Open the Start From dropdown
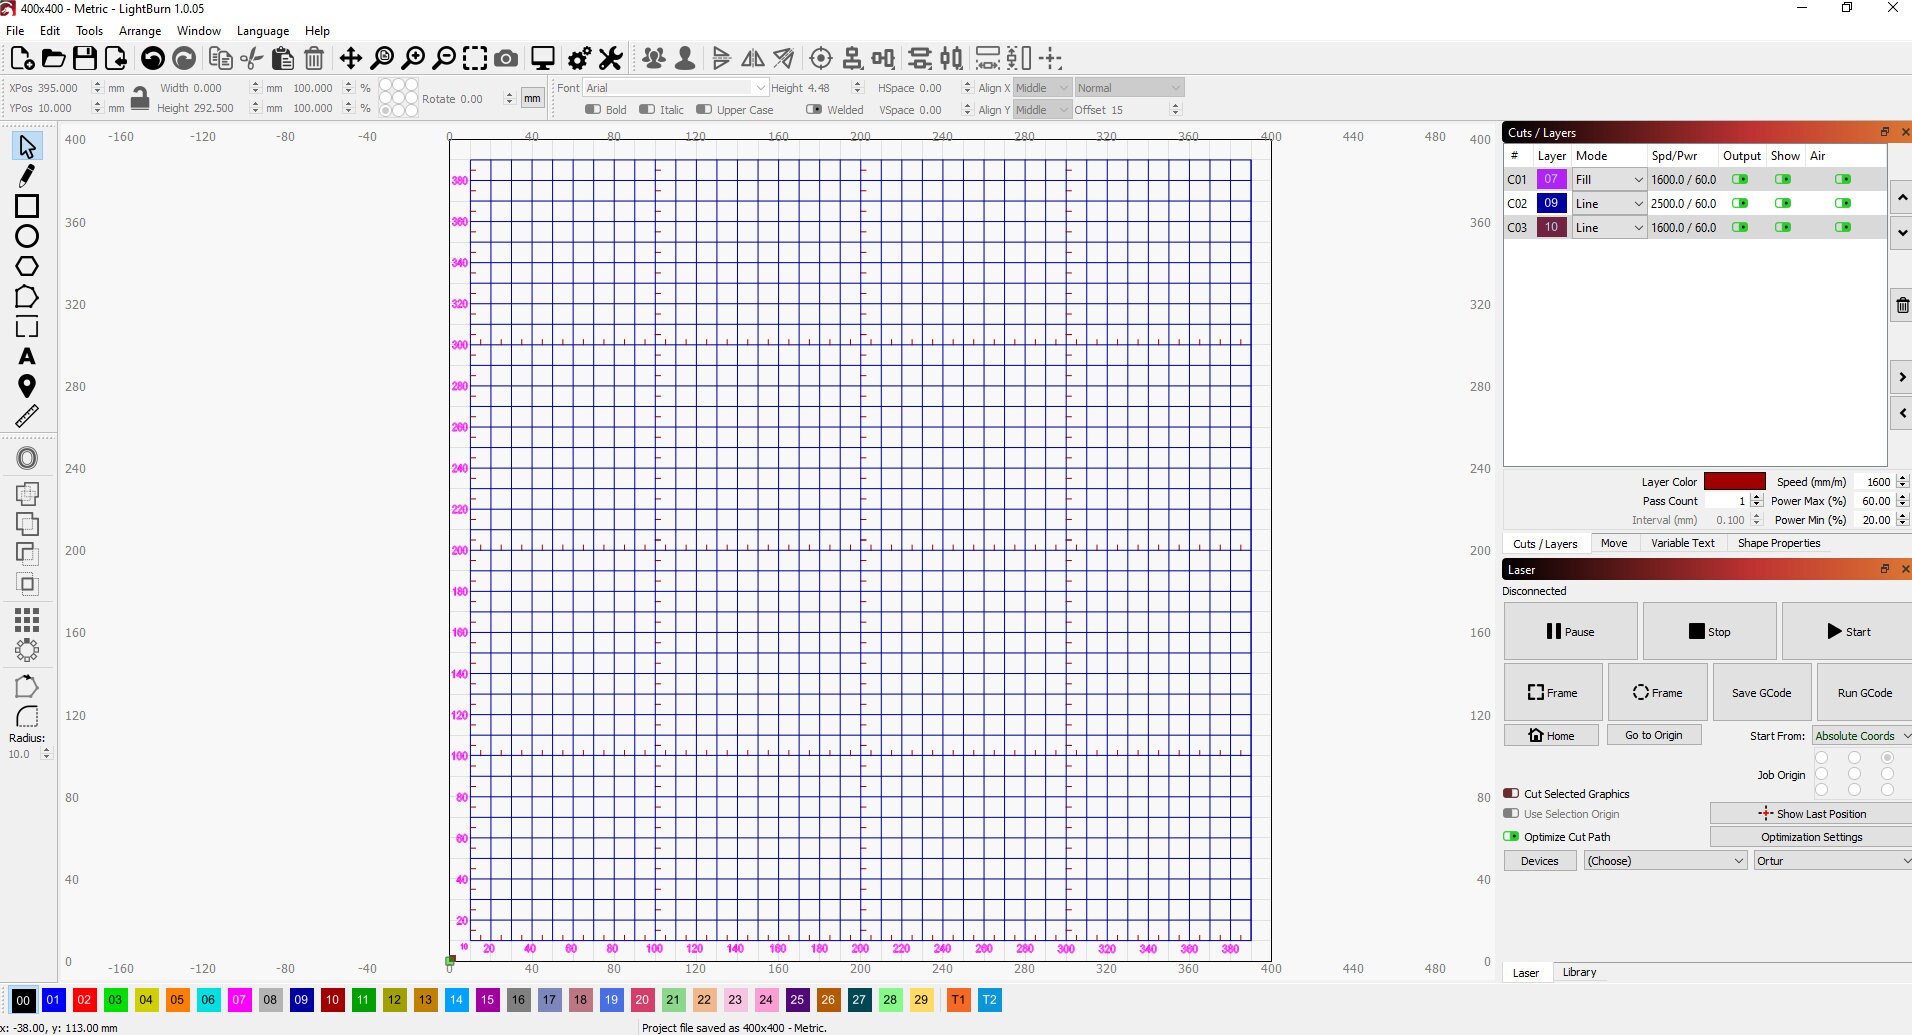Viewport: 1912px width, 1035px height. tap(1860, 735)
